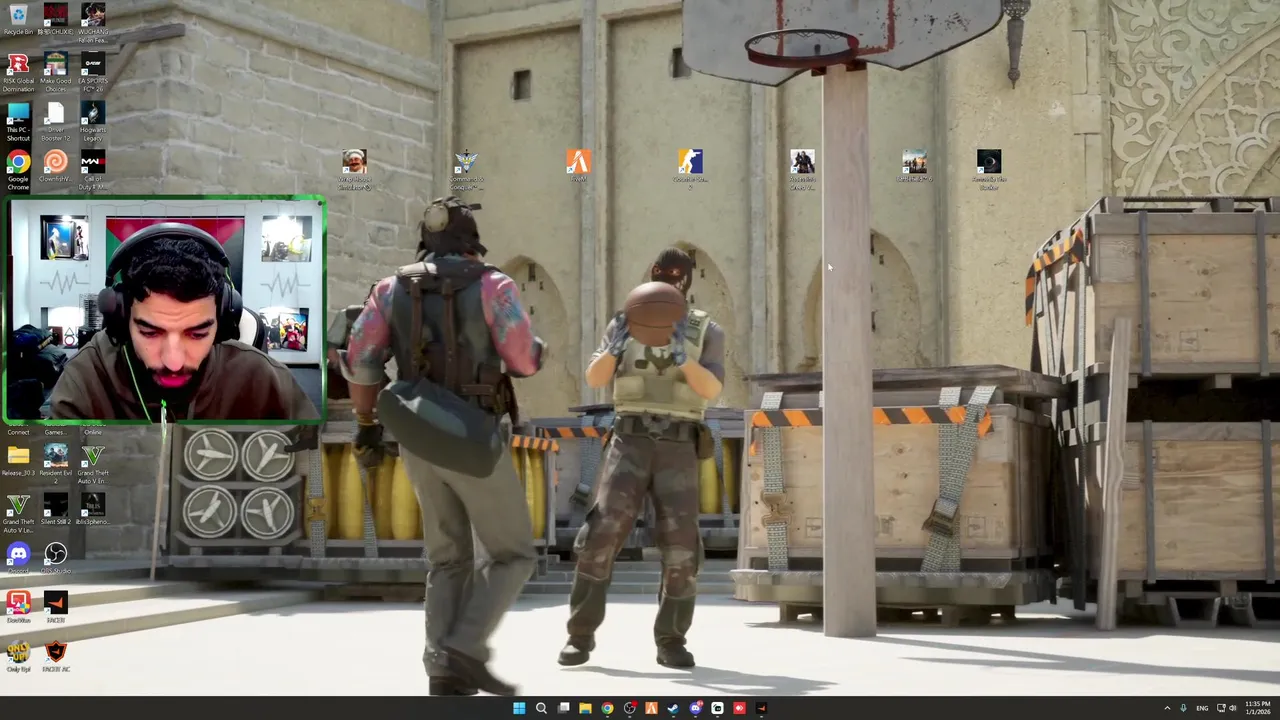Open Hogwarts Legacy desktop shortcut
This screenshot has width=1280, height=720.
click(x=92, y=121)
